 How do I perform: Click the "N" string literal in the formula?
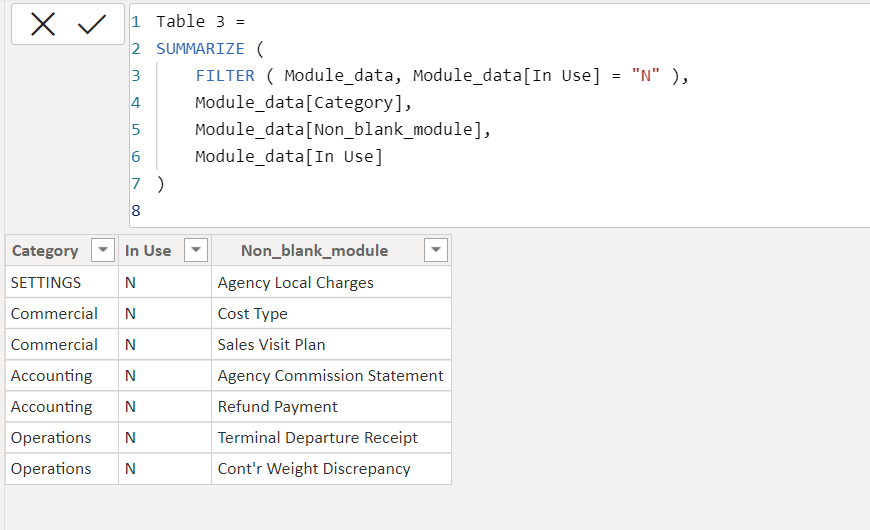pyautogui.click(x=645, y=75)
